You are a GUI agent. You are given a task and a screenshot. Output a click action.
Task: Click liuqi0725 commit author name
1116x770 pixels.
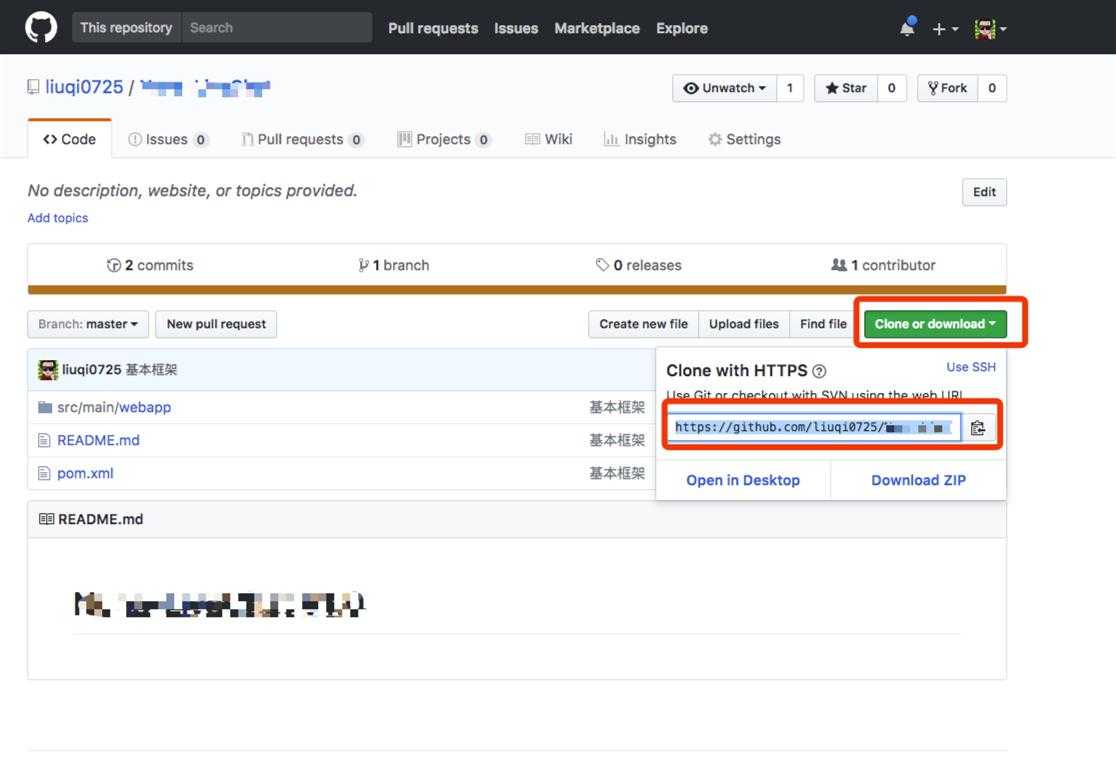click(92, 370)
